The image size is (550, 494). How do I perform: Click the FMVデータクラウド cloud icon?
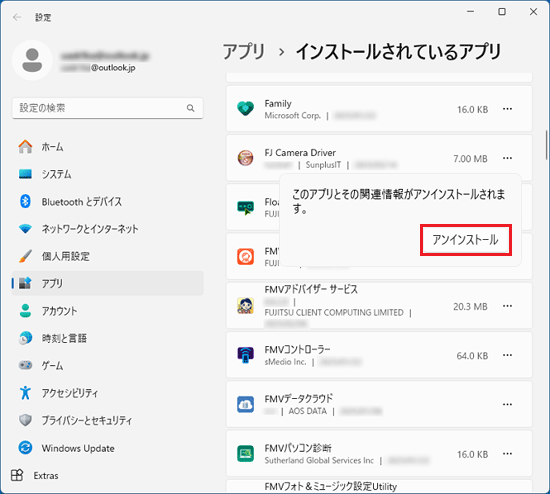245,404
